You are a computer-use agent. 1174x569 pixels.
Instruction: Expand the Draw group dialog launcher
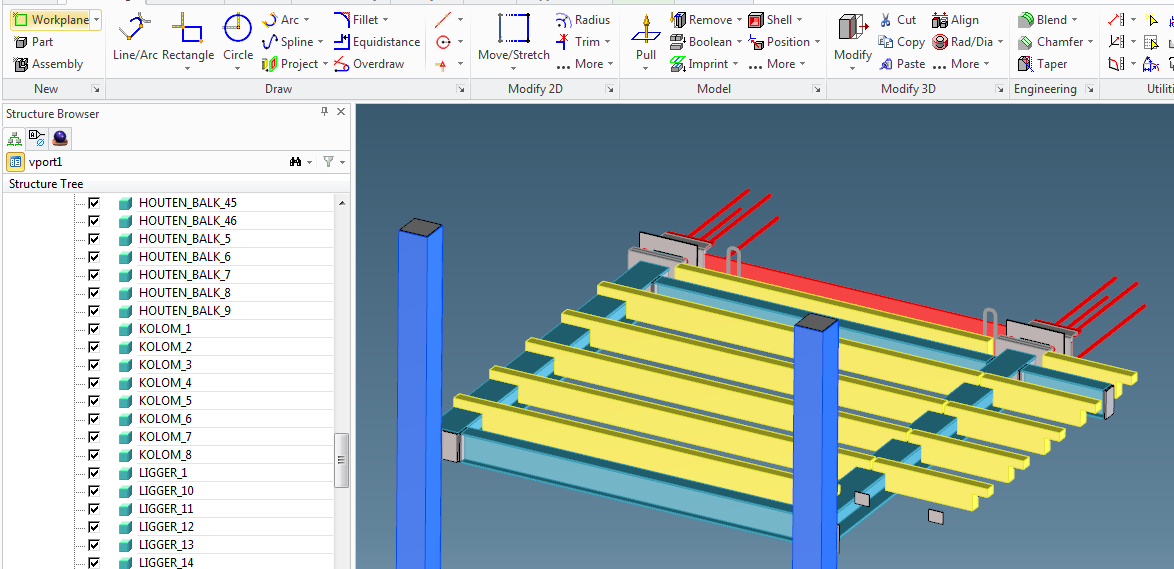click(x=460, y=90)
